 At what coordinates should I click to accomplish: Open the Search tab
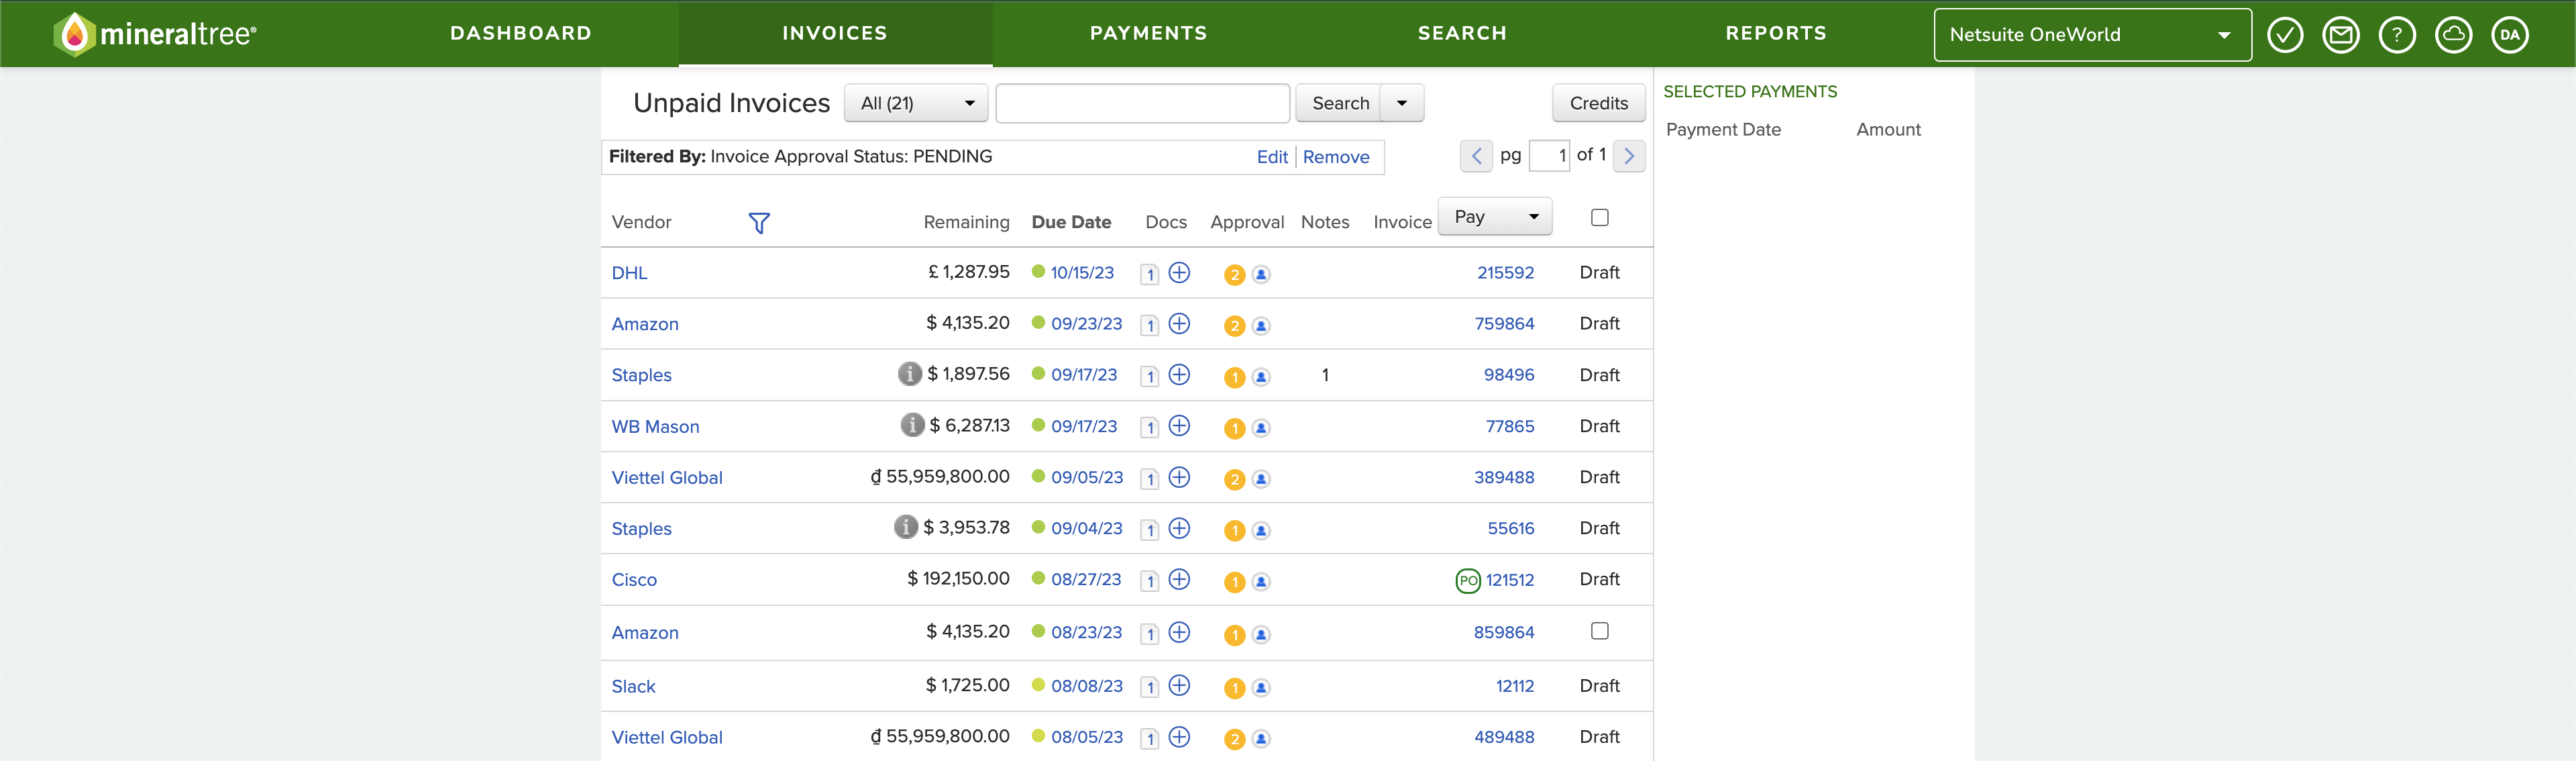coord(1462,33)
